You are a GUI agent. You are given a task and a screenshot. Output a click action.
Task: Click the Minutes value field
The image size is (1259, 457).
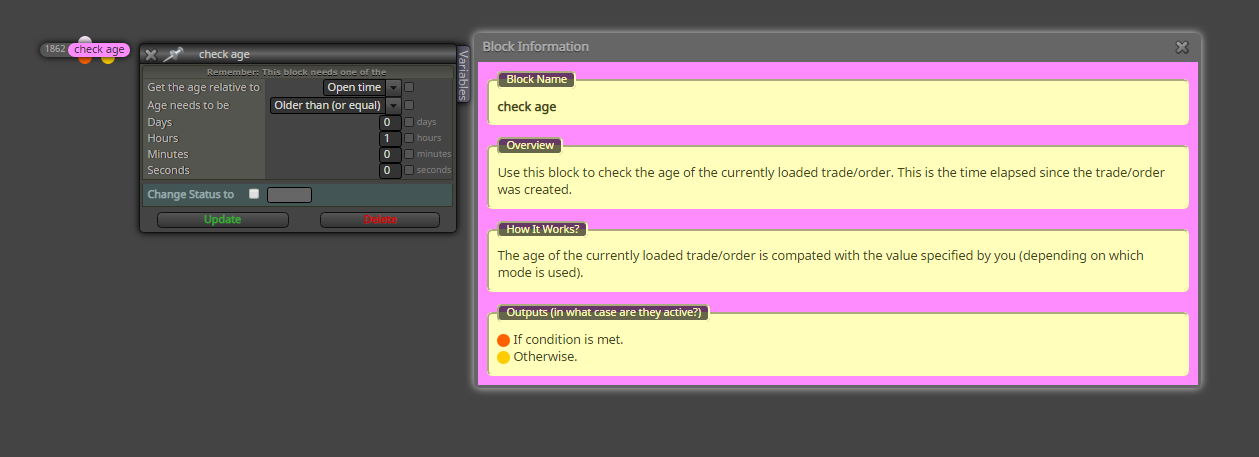pyautogui.click(x=390, y=154)
